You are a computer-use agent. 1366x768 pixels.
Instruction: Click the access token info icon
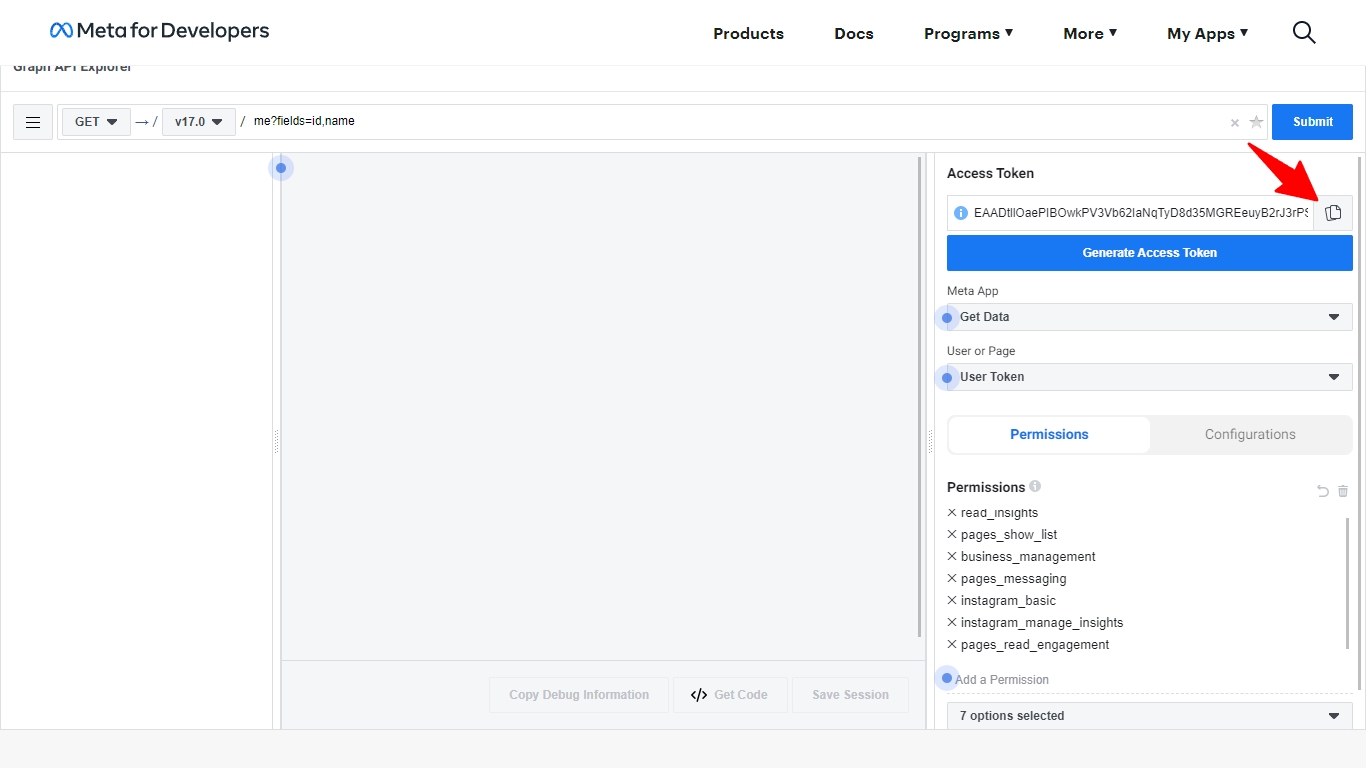pos(961,213)
